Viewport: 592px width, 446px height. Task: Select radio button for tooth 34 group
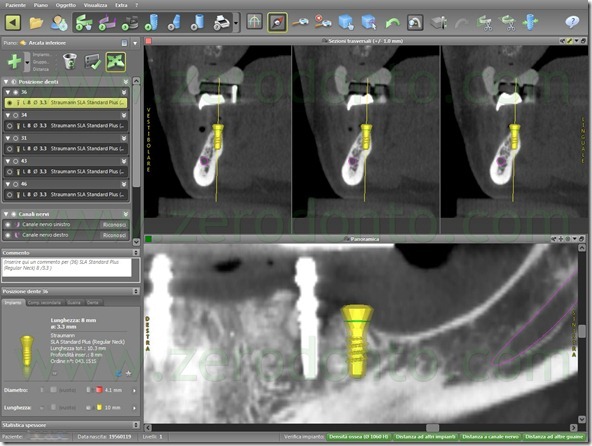(16, 115)
